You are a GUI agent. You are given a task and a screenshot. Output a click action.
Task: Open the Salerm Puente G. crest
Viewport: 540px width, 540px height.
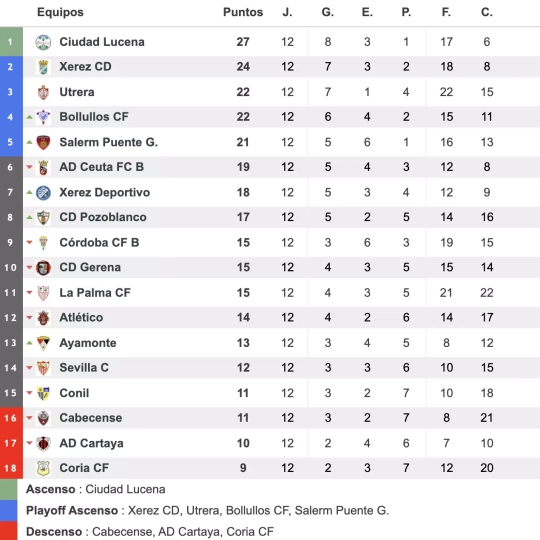coord(43,142)
